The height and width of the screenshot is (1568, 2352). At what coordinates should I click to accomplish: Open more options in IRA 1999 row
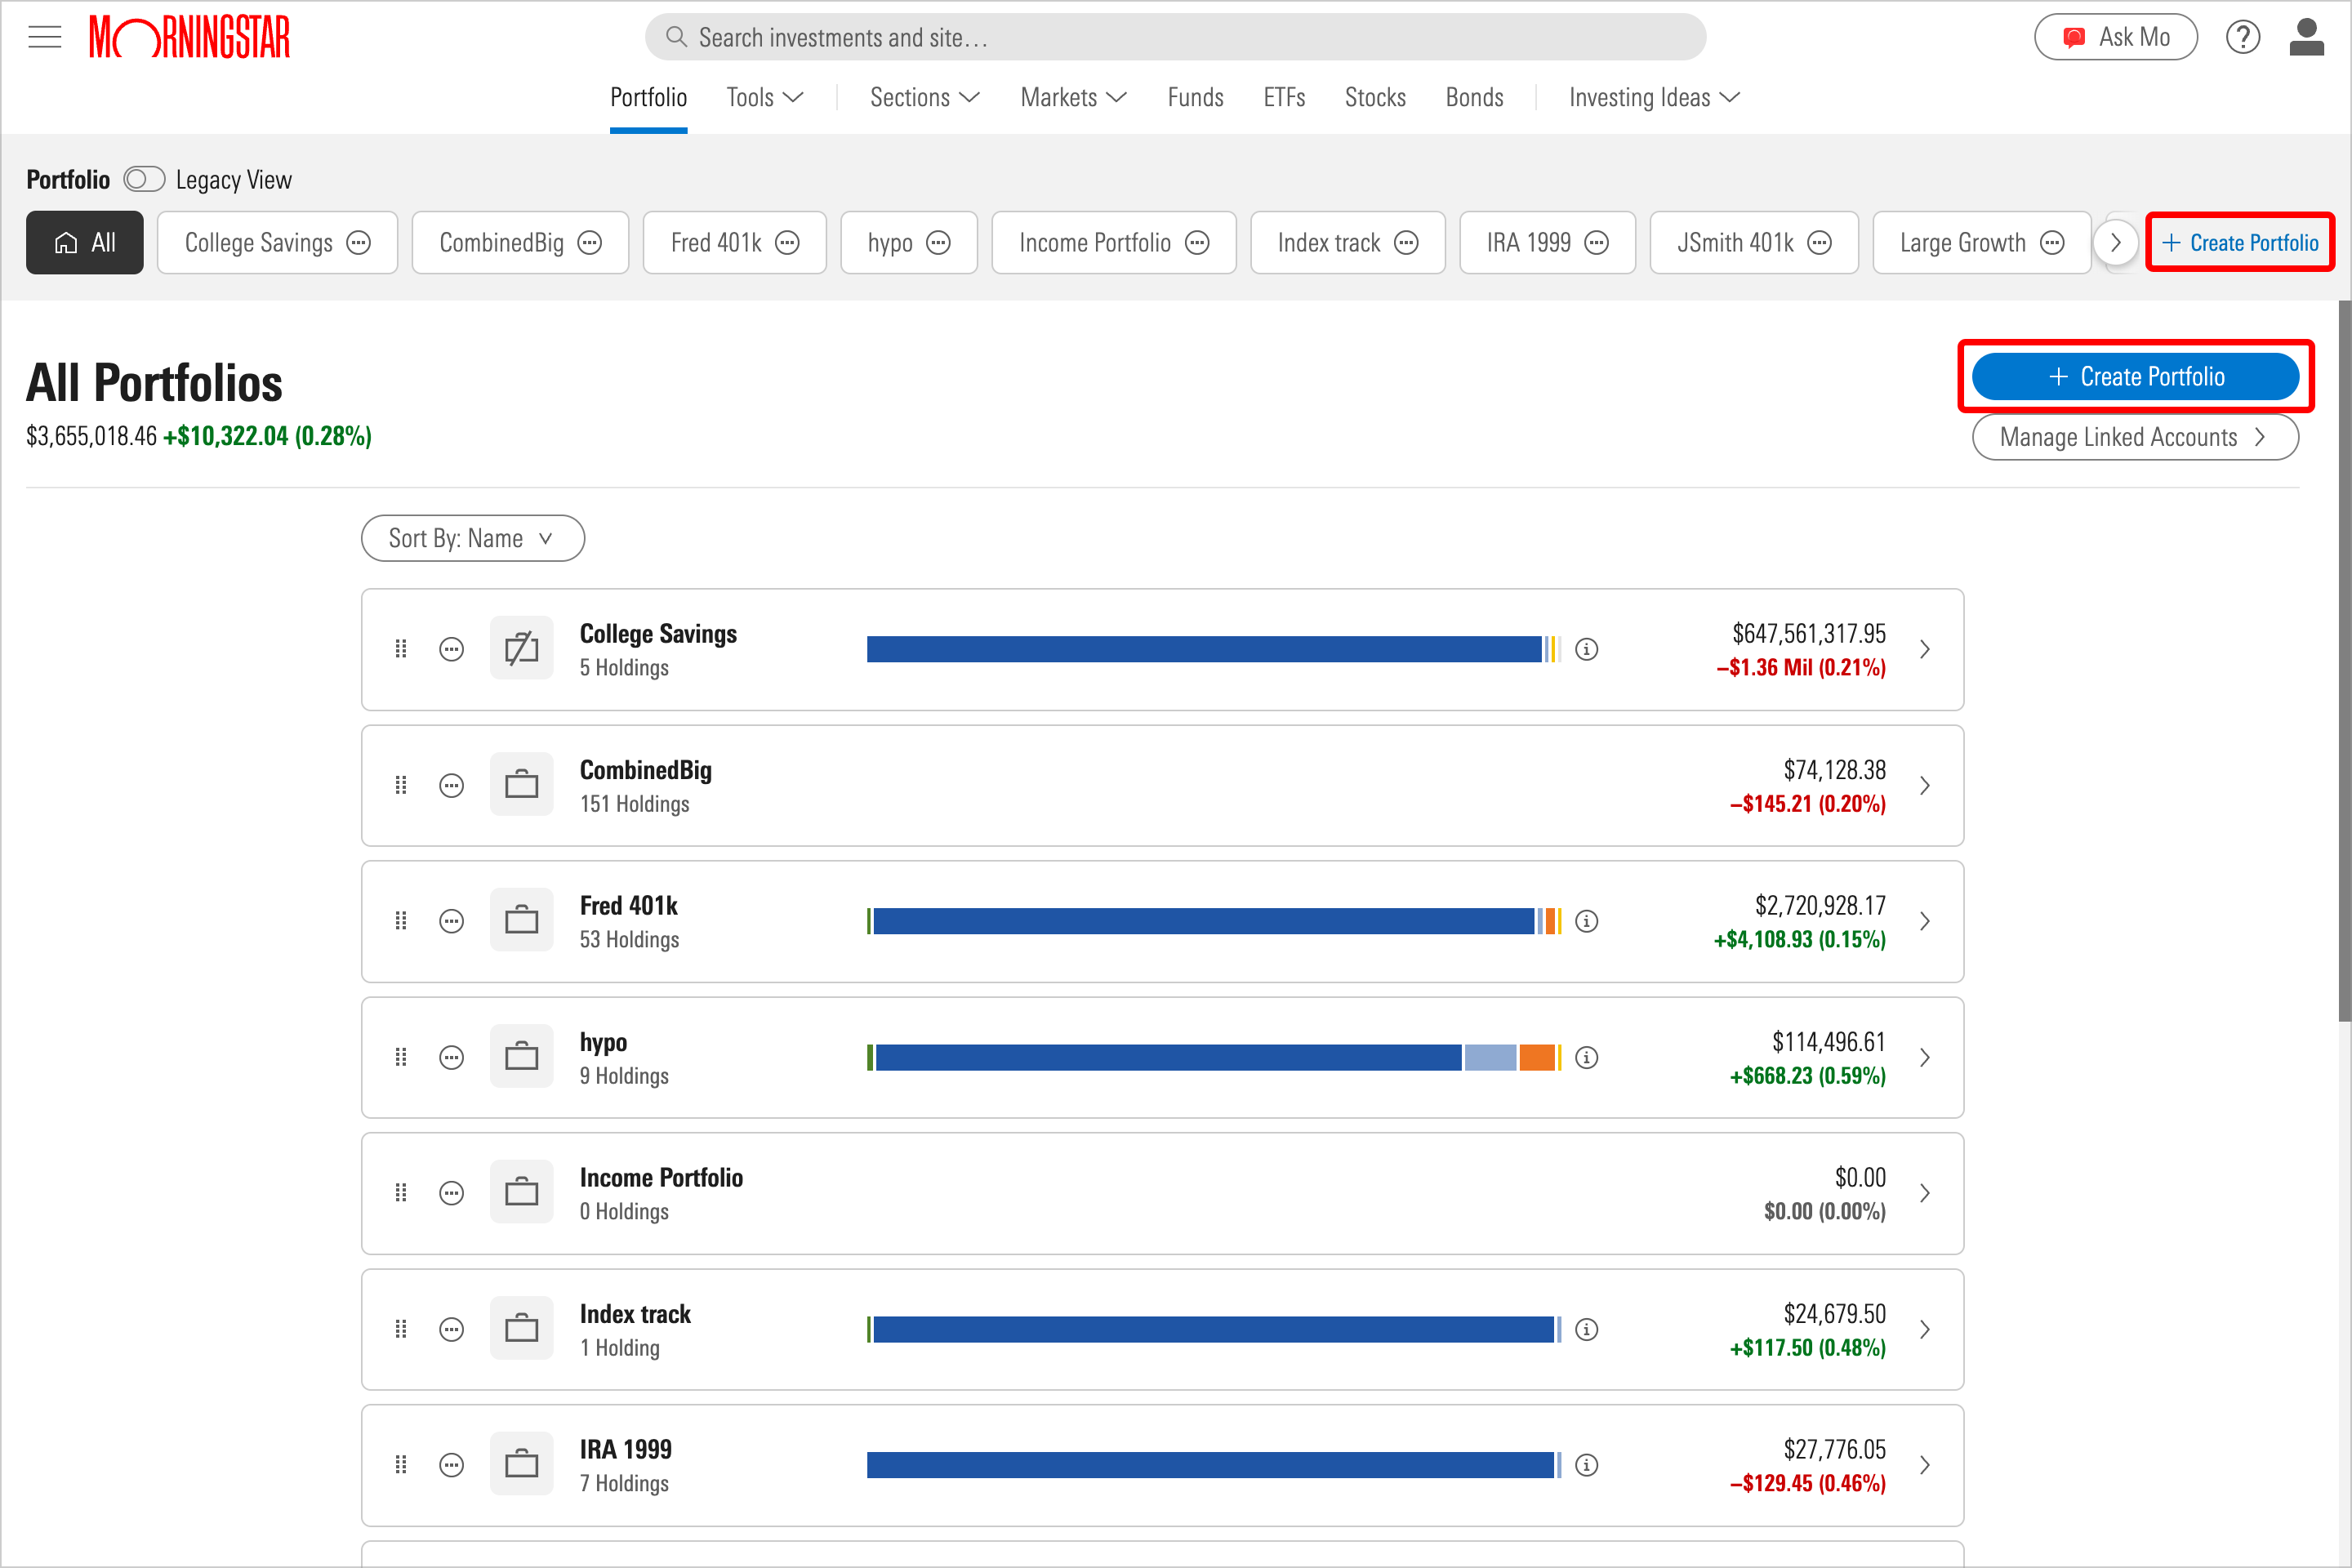point(452,1466)
